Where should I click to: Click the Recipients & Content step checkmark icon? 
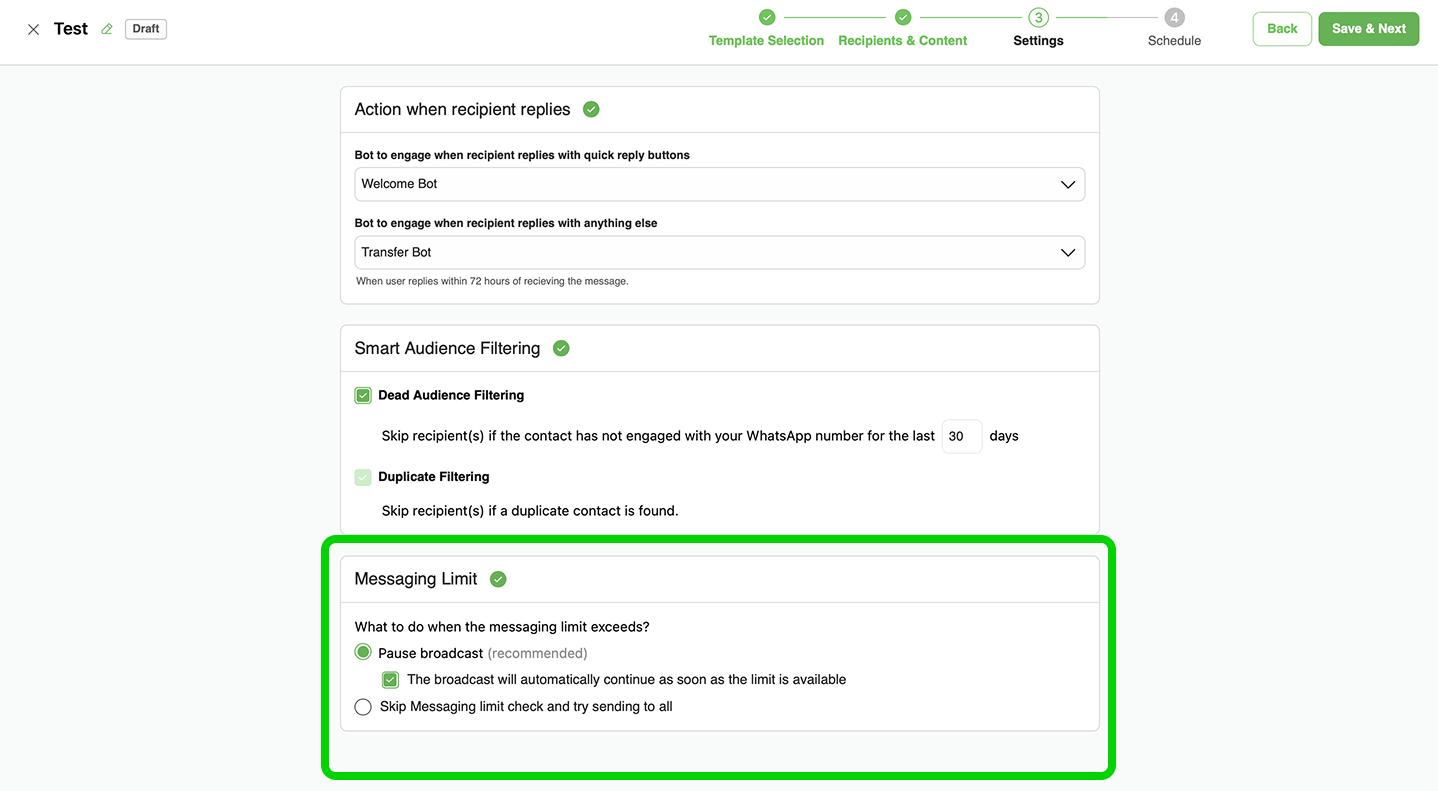coord(903,17)
